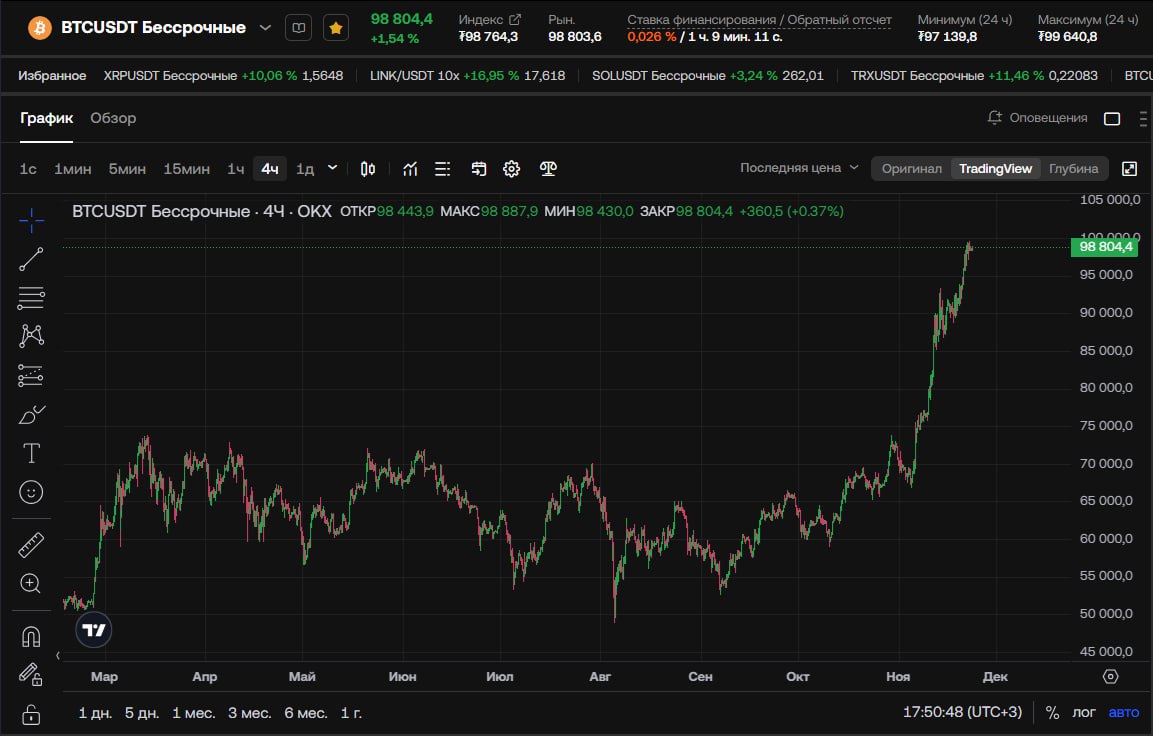Set chart range to 1 дн.
The image size is (1153, 736).
[x=96, y=712]
